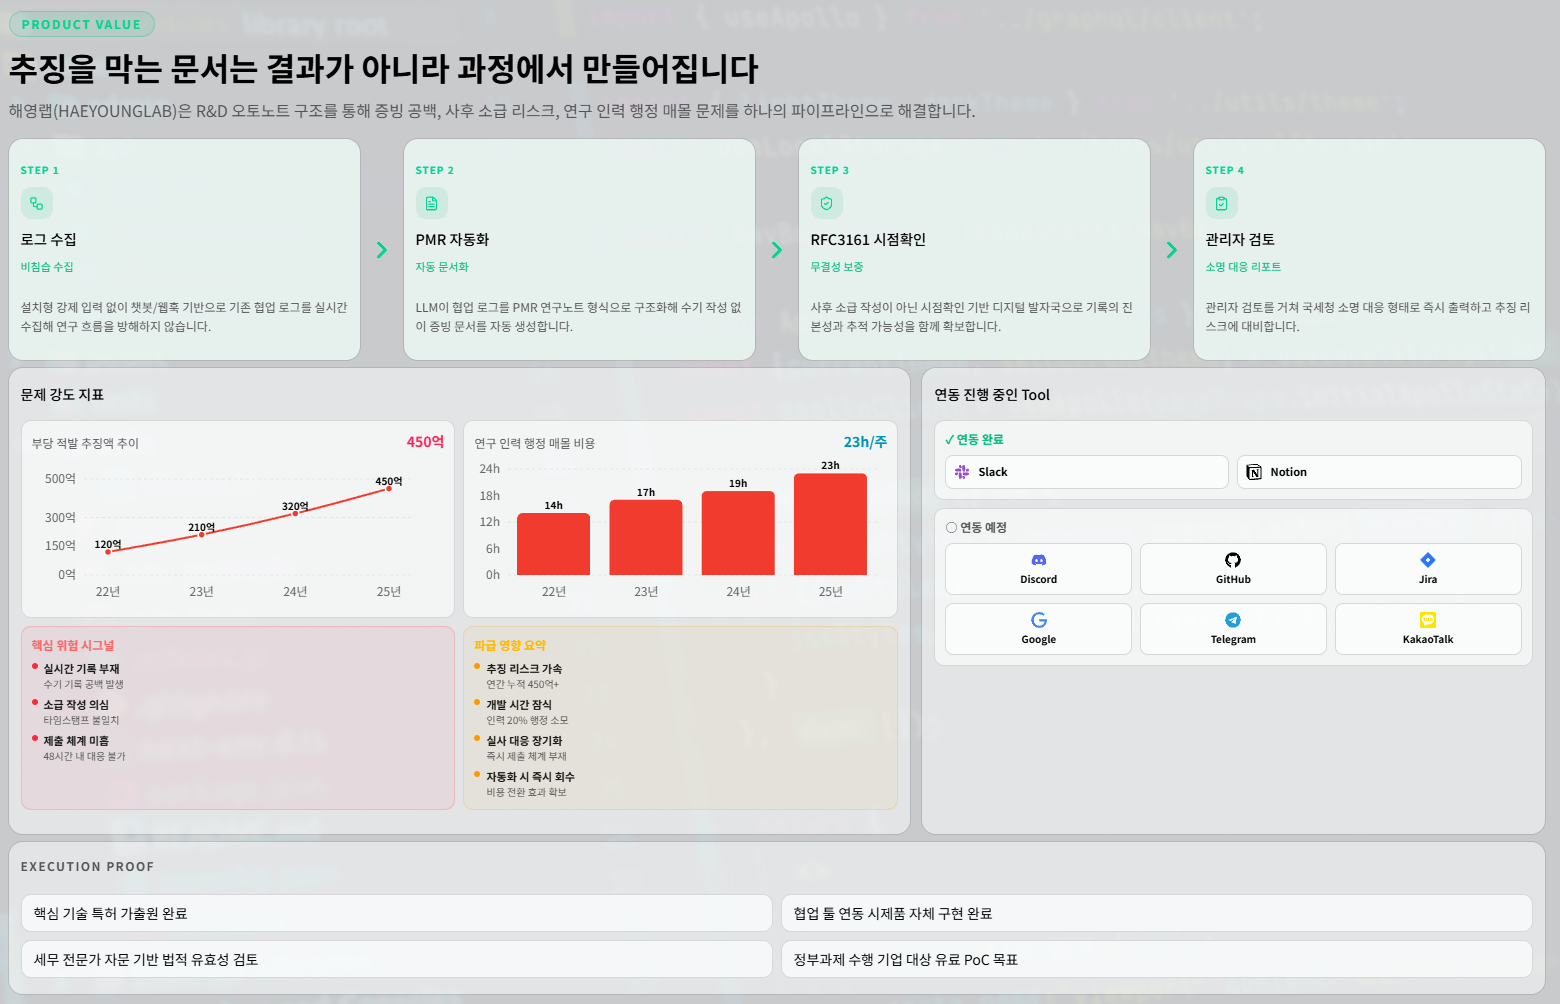Click the 210억 data point on line chart
The width and height of the screenshot is (1560, 1004).
coord(201,535)
